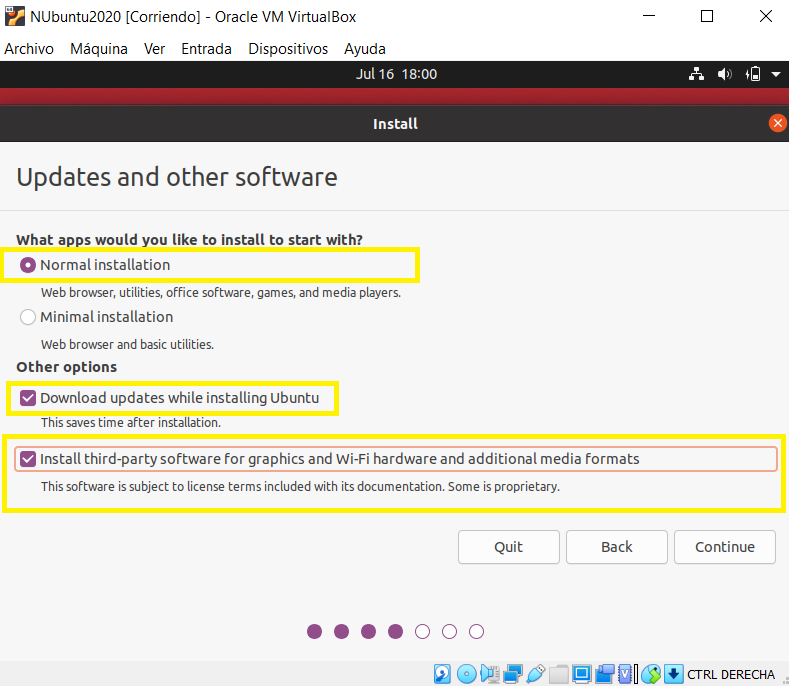Viewport: 791px width, 686px height.
Task: Click the shared folders icon in VirtualBox status bar
Action: point(558,674)
